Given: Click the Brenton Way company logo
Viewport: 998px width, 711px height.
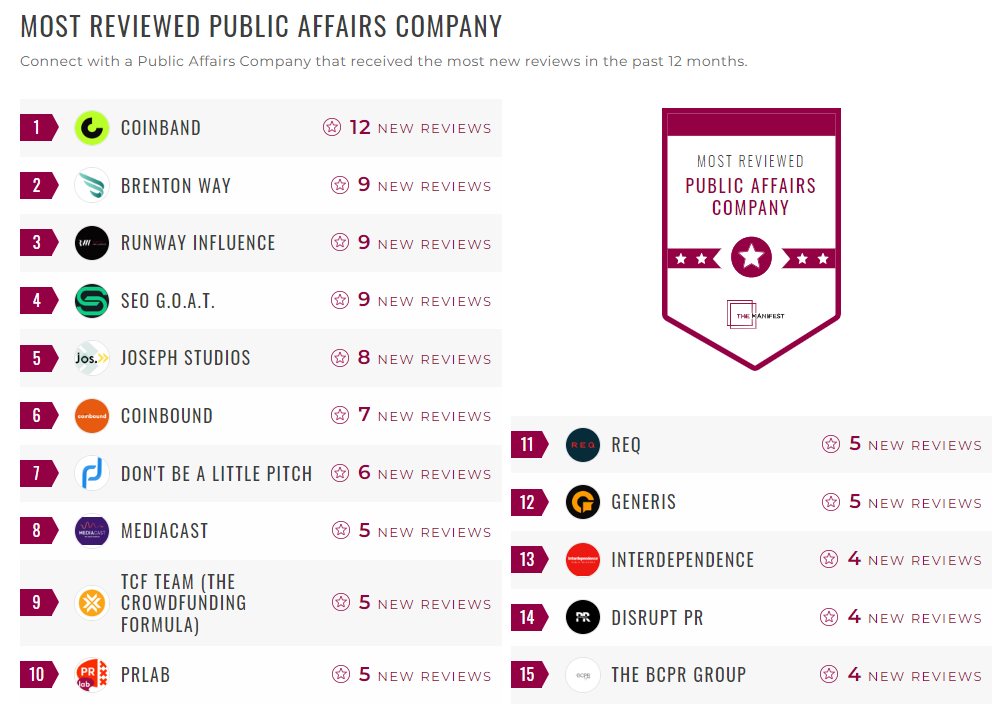Looking at the screenshot, I should click(x=91, y=185).
